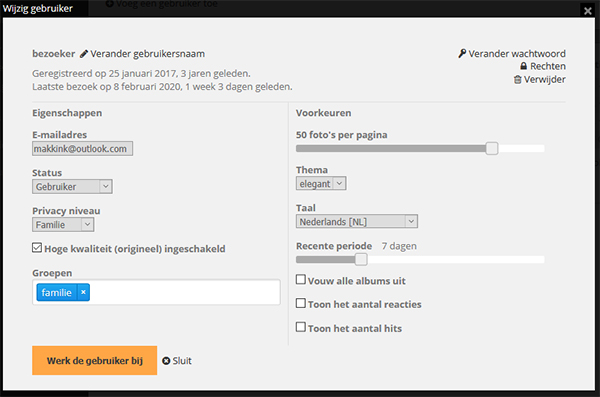Click the Sluit link
Viewport: 600px width, 397px height.
[x=182, y=361]
